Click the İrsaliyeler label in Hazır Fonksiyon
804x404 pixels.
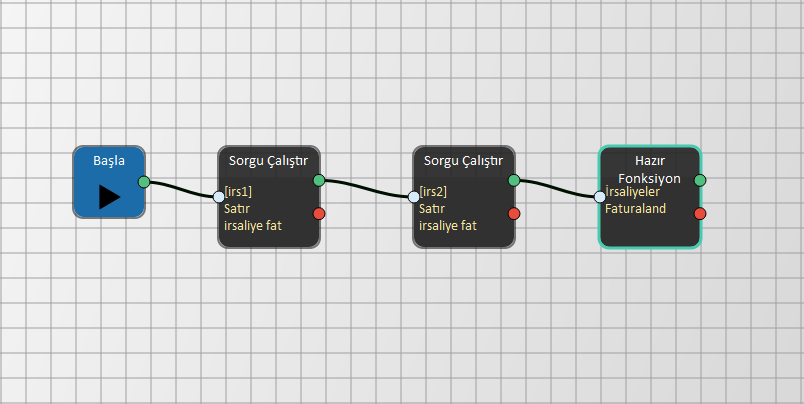pos(633,192)
